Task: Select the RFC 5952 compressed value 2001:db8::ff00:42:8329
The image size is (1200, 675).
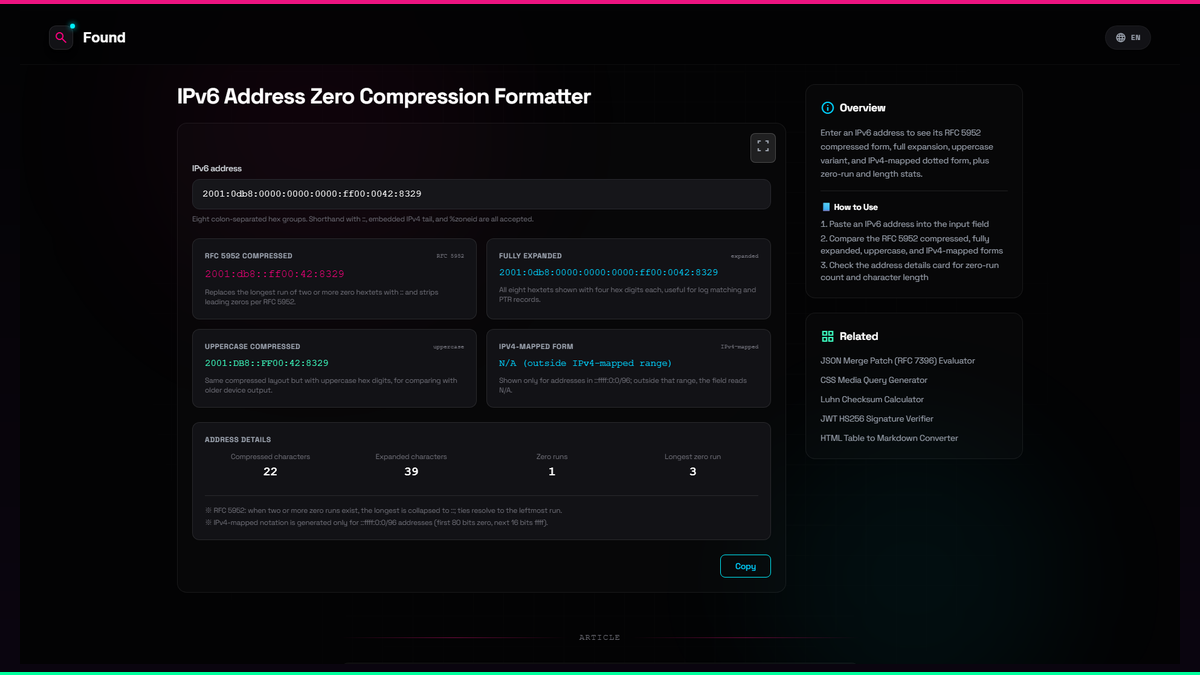Action: [275, 273]
